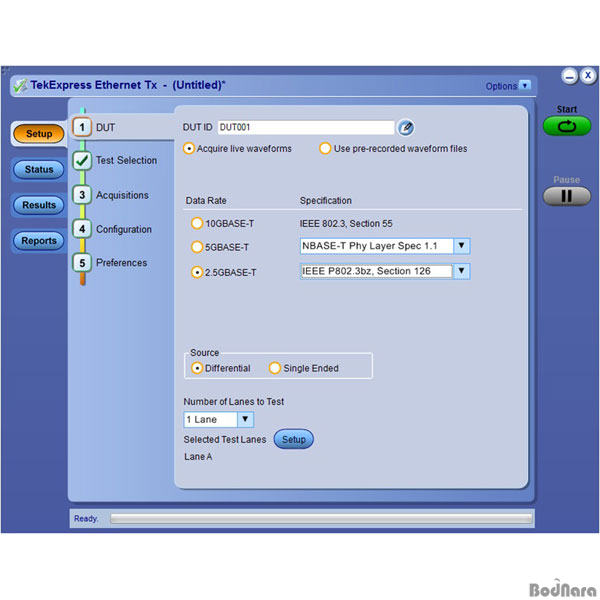The height and width of the screenshot is (600, 600).
Task: Click the green Start run button
Action: click(567, 126)
